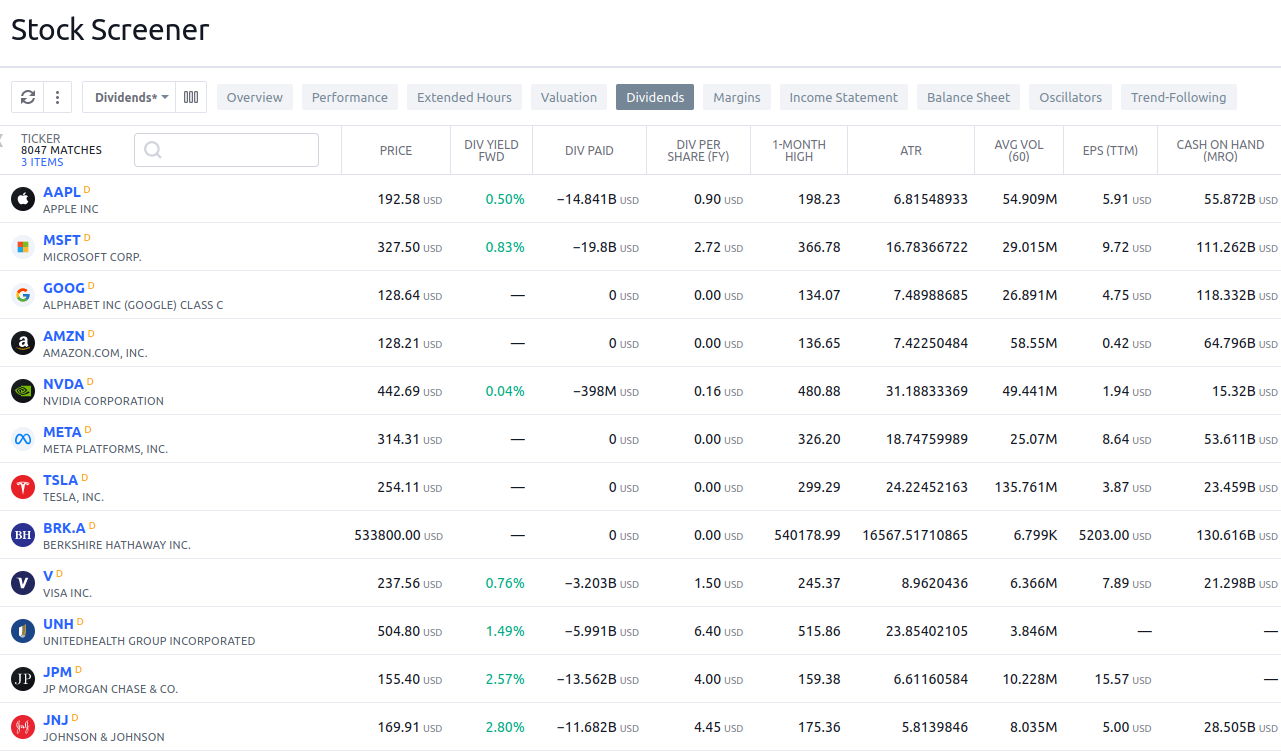
Task: Sort by the TICKER column header
Action: click(40, 138)
